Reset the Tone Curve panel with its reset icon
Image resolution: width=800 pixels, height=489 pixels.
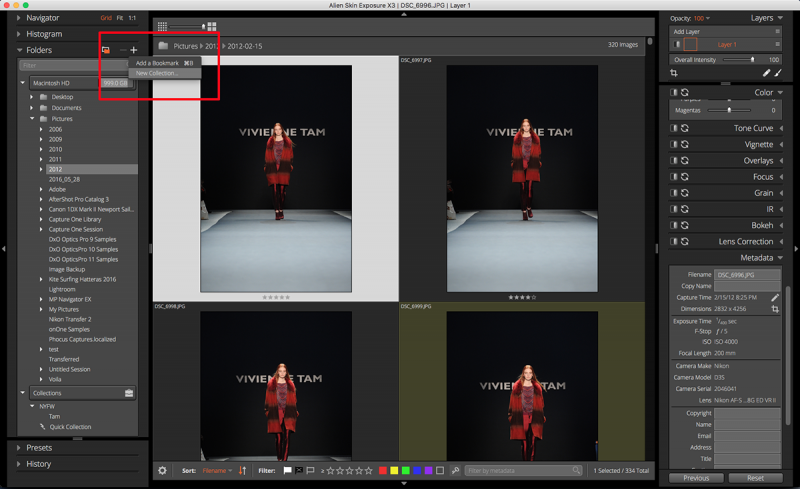click(x=685, y=128)
